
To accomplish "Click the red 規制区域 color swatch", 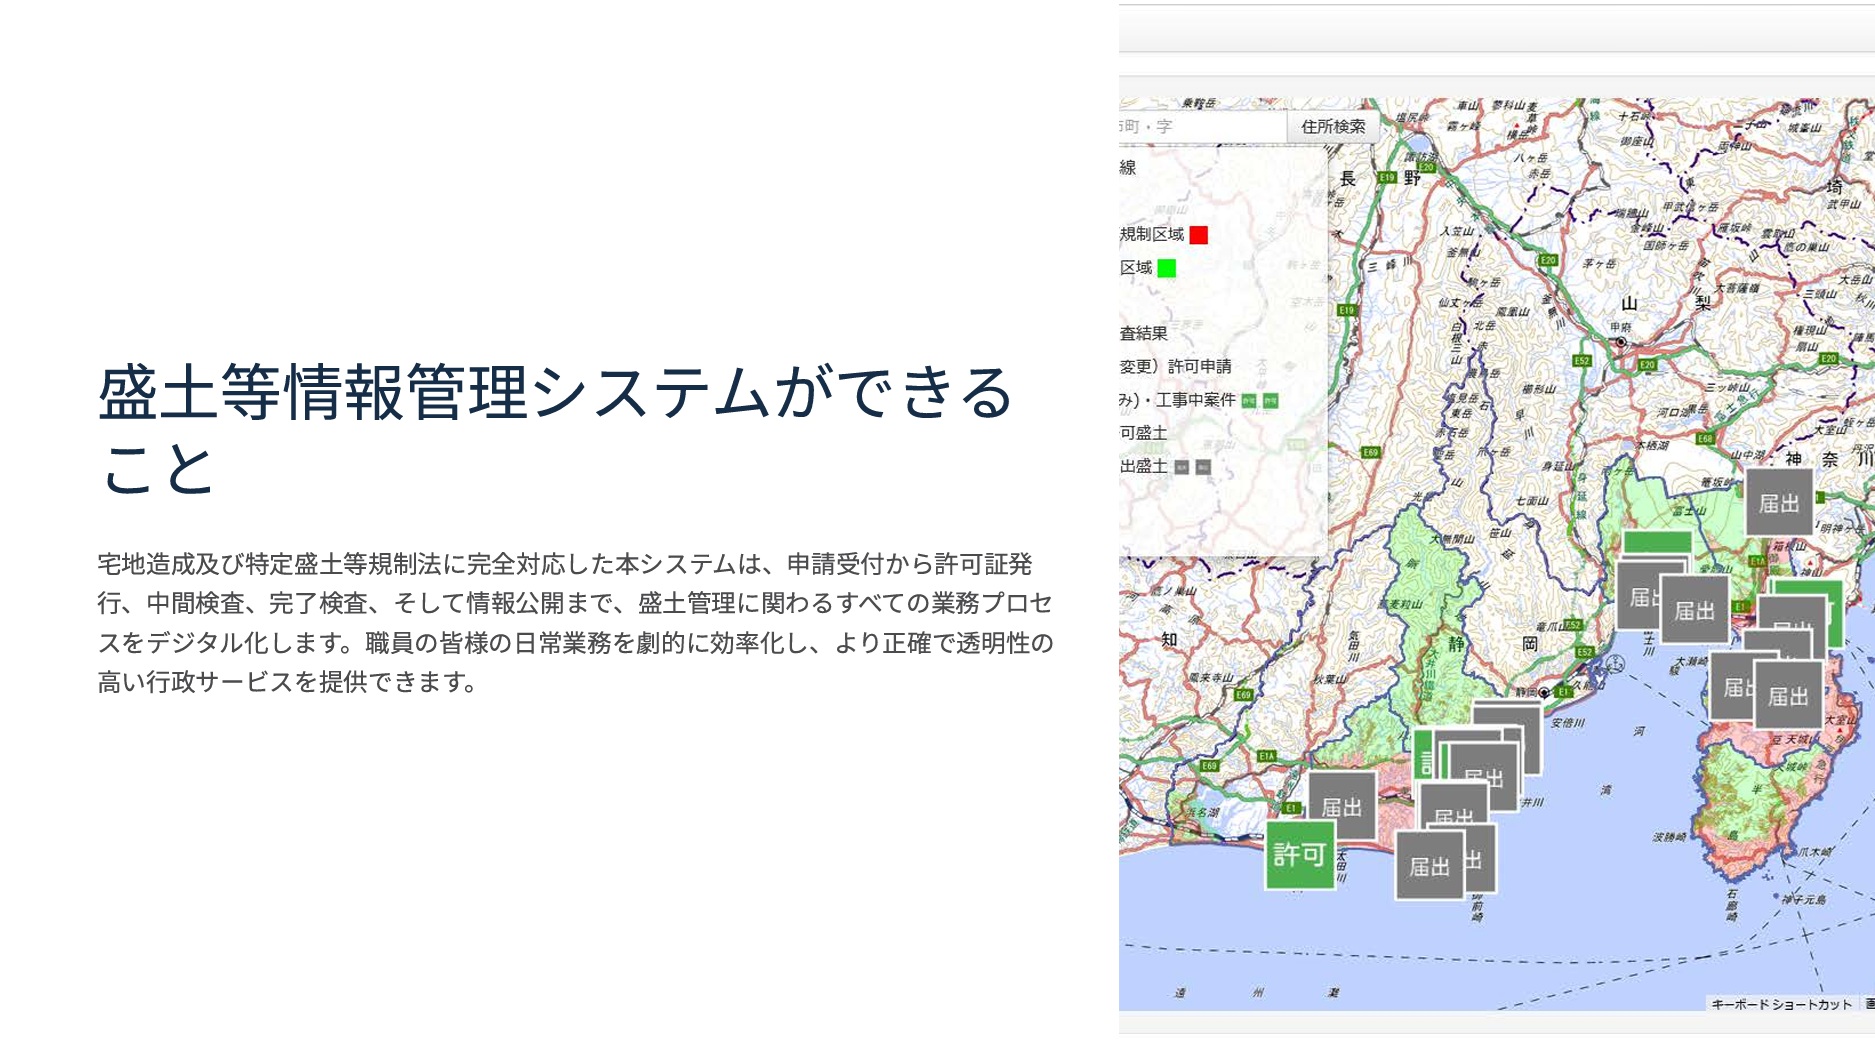I will (1198, 235).
